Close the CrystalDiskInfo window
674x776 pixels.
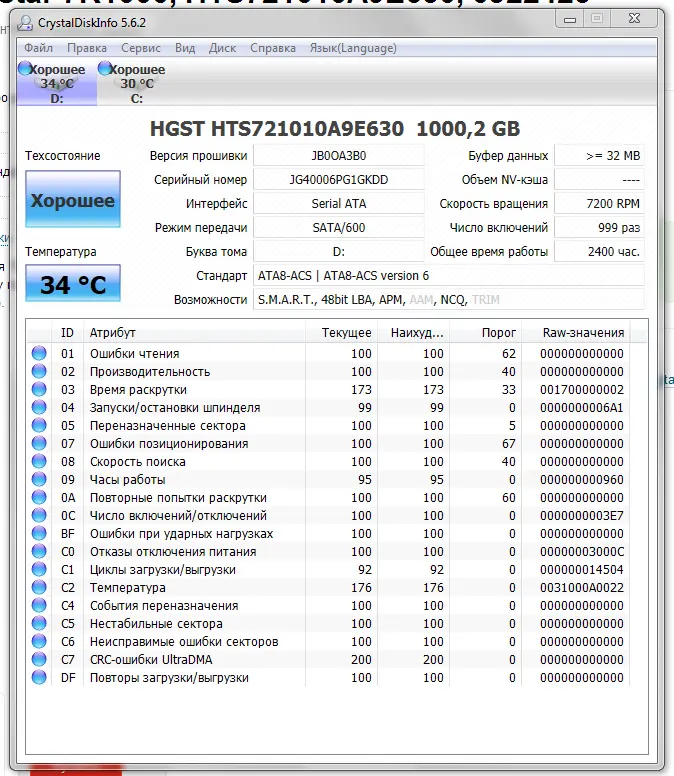coord(635,19)
